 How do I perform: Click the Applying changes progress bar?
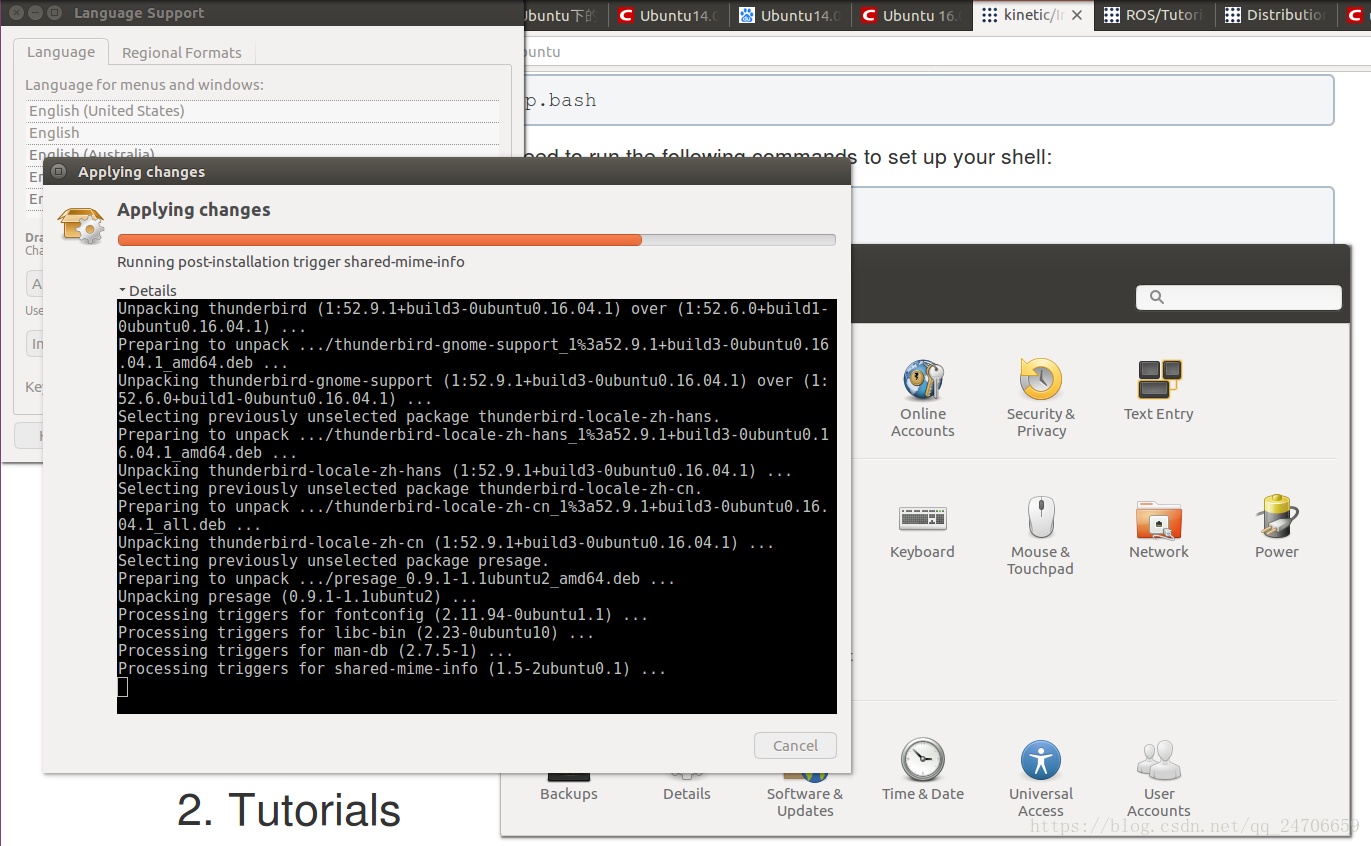tap(476, 240)
